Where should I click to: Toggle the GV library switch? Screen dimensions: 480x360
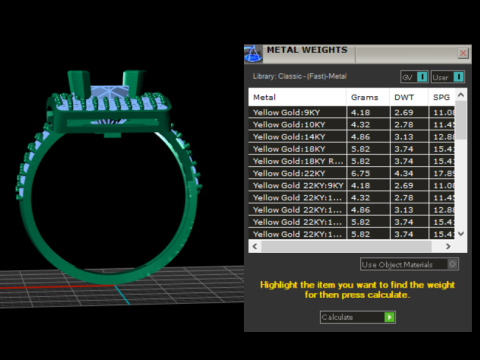coord(414,77)
